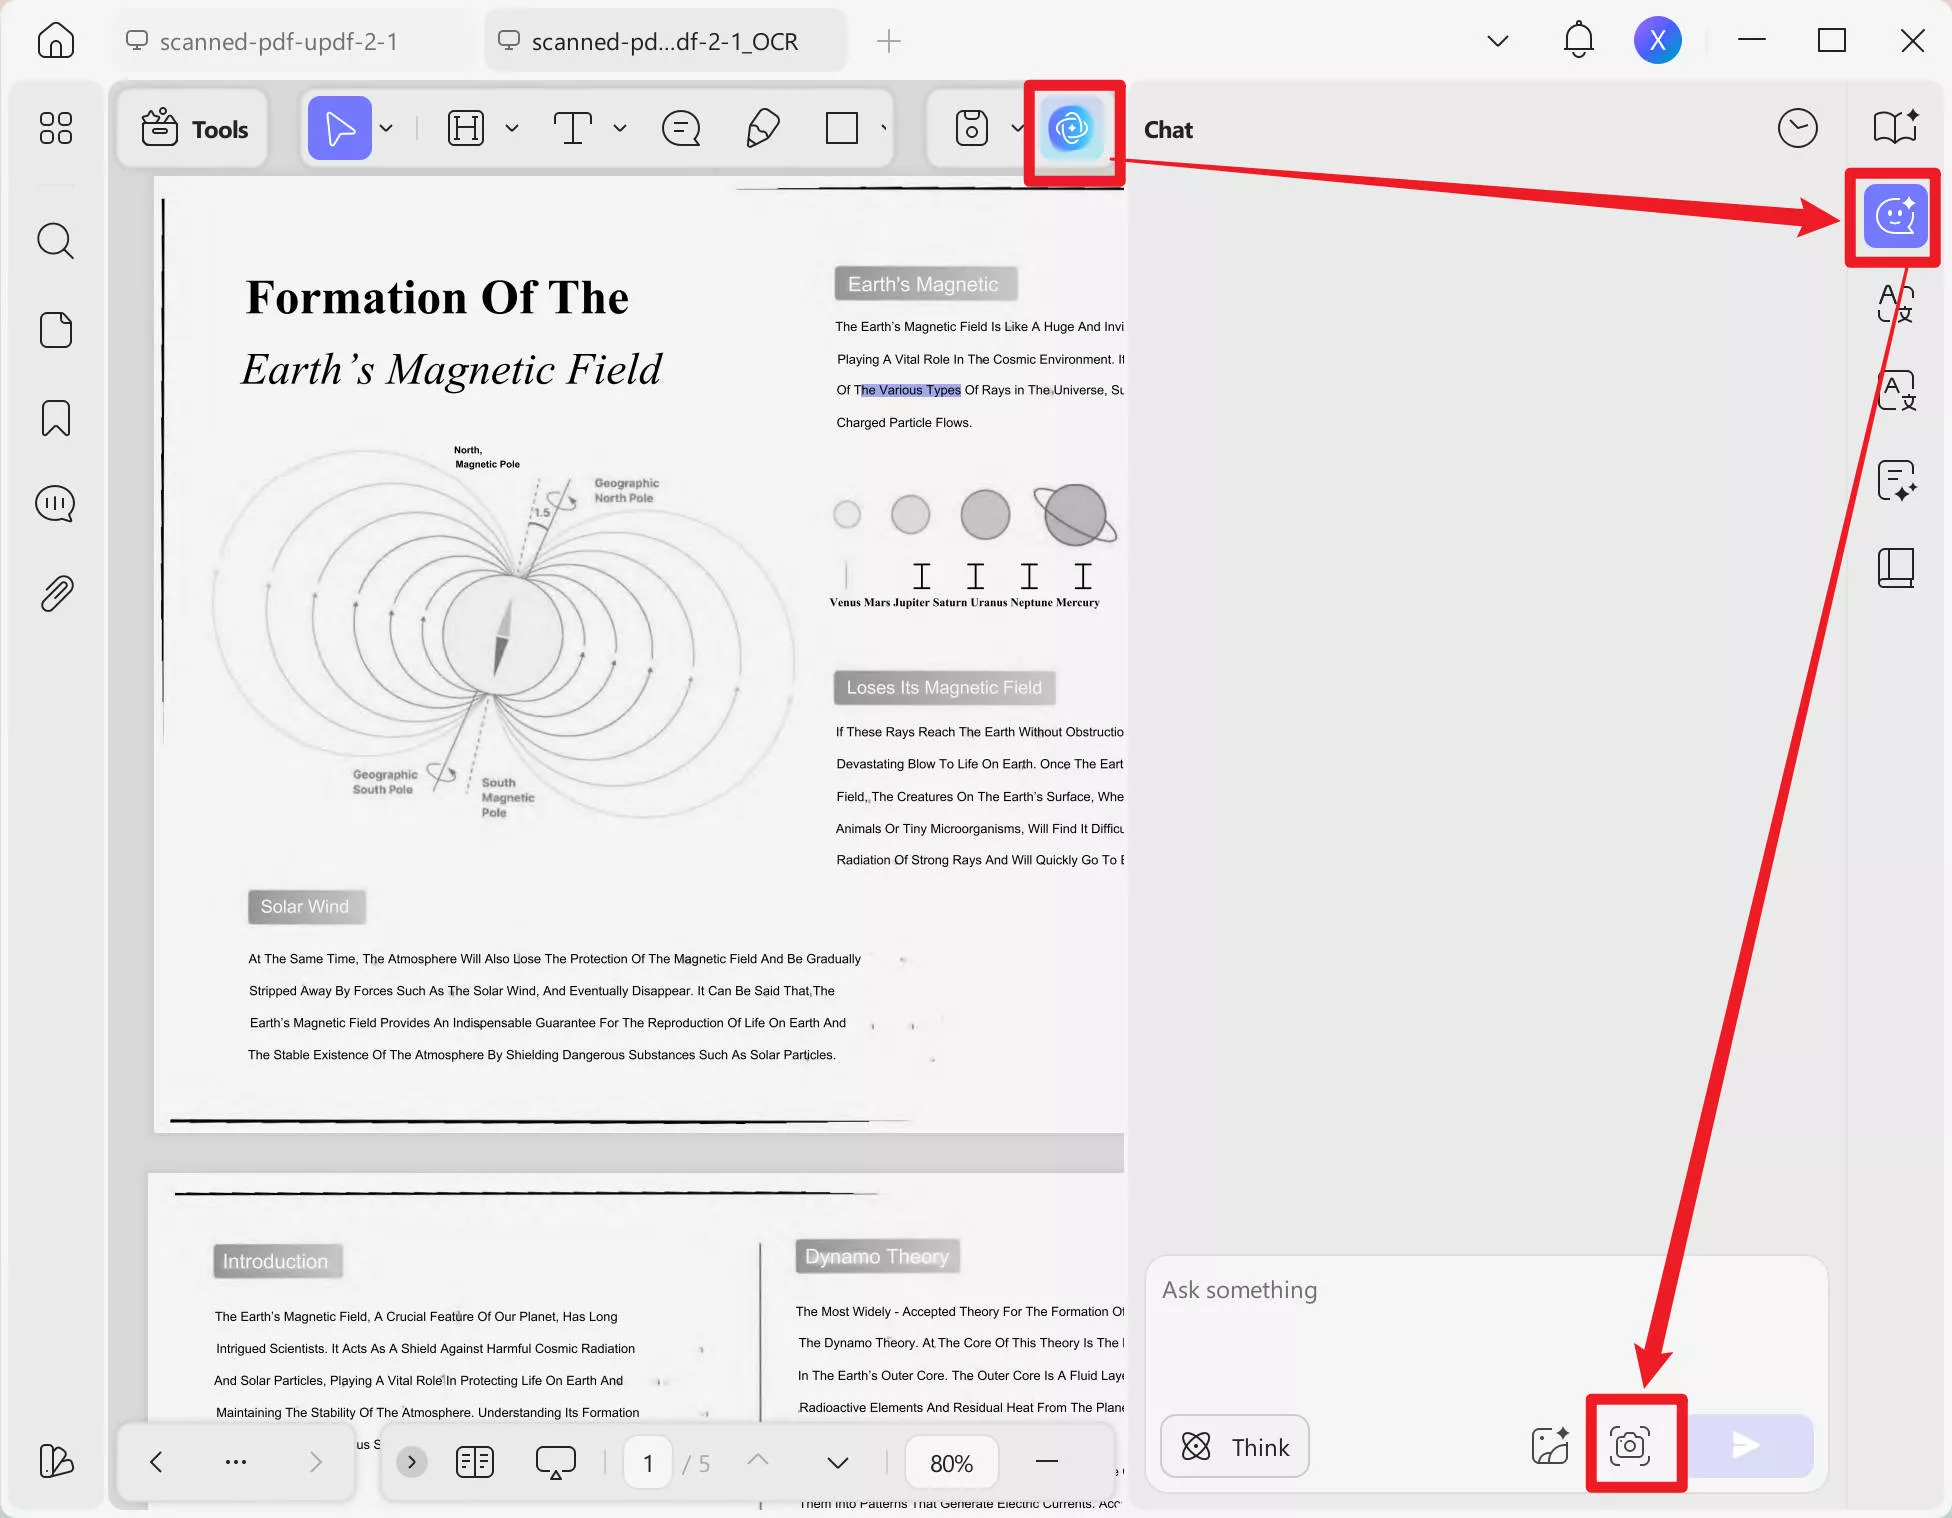Open the search panel in left sidebar
The height and width of the screenshot is (1518, 1952).
56,240
